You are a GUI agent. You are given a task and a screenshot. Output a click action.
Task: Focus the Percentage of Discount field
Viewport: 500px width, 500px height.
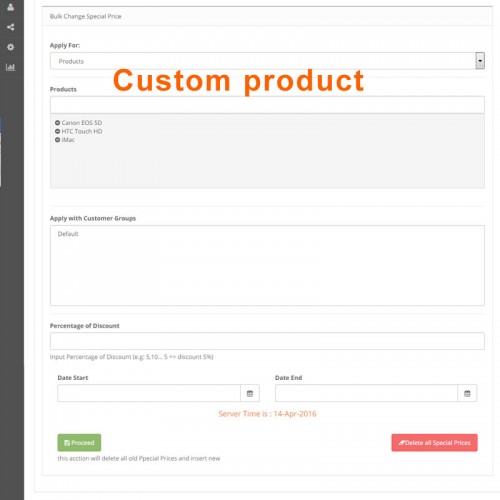click(x=267, y=341)
